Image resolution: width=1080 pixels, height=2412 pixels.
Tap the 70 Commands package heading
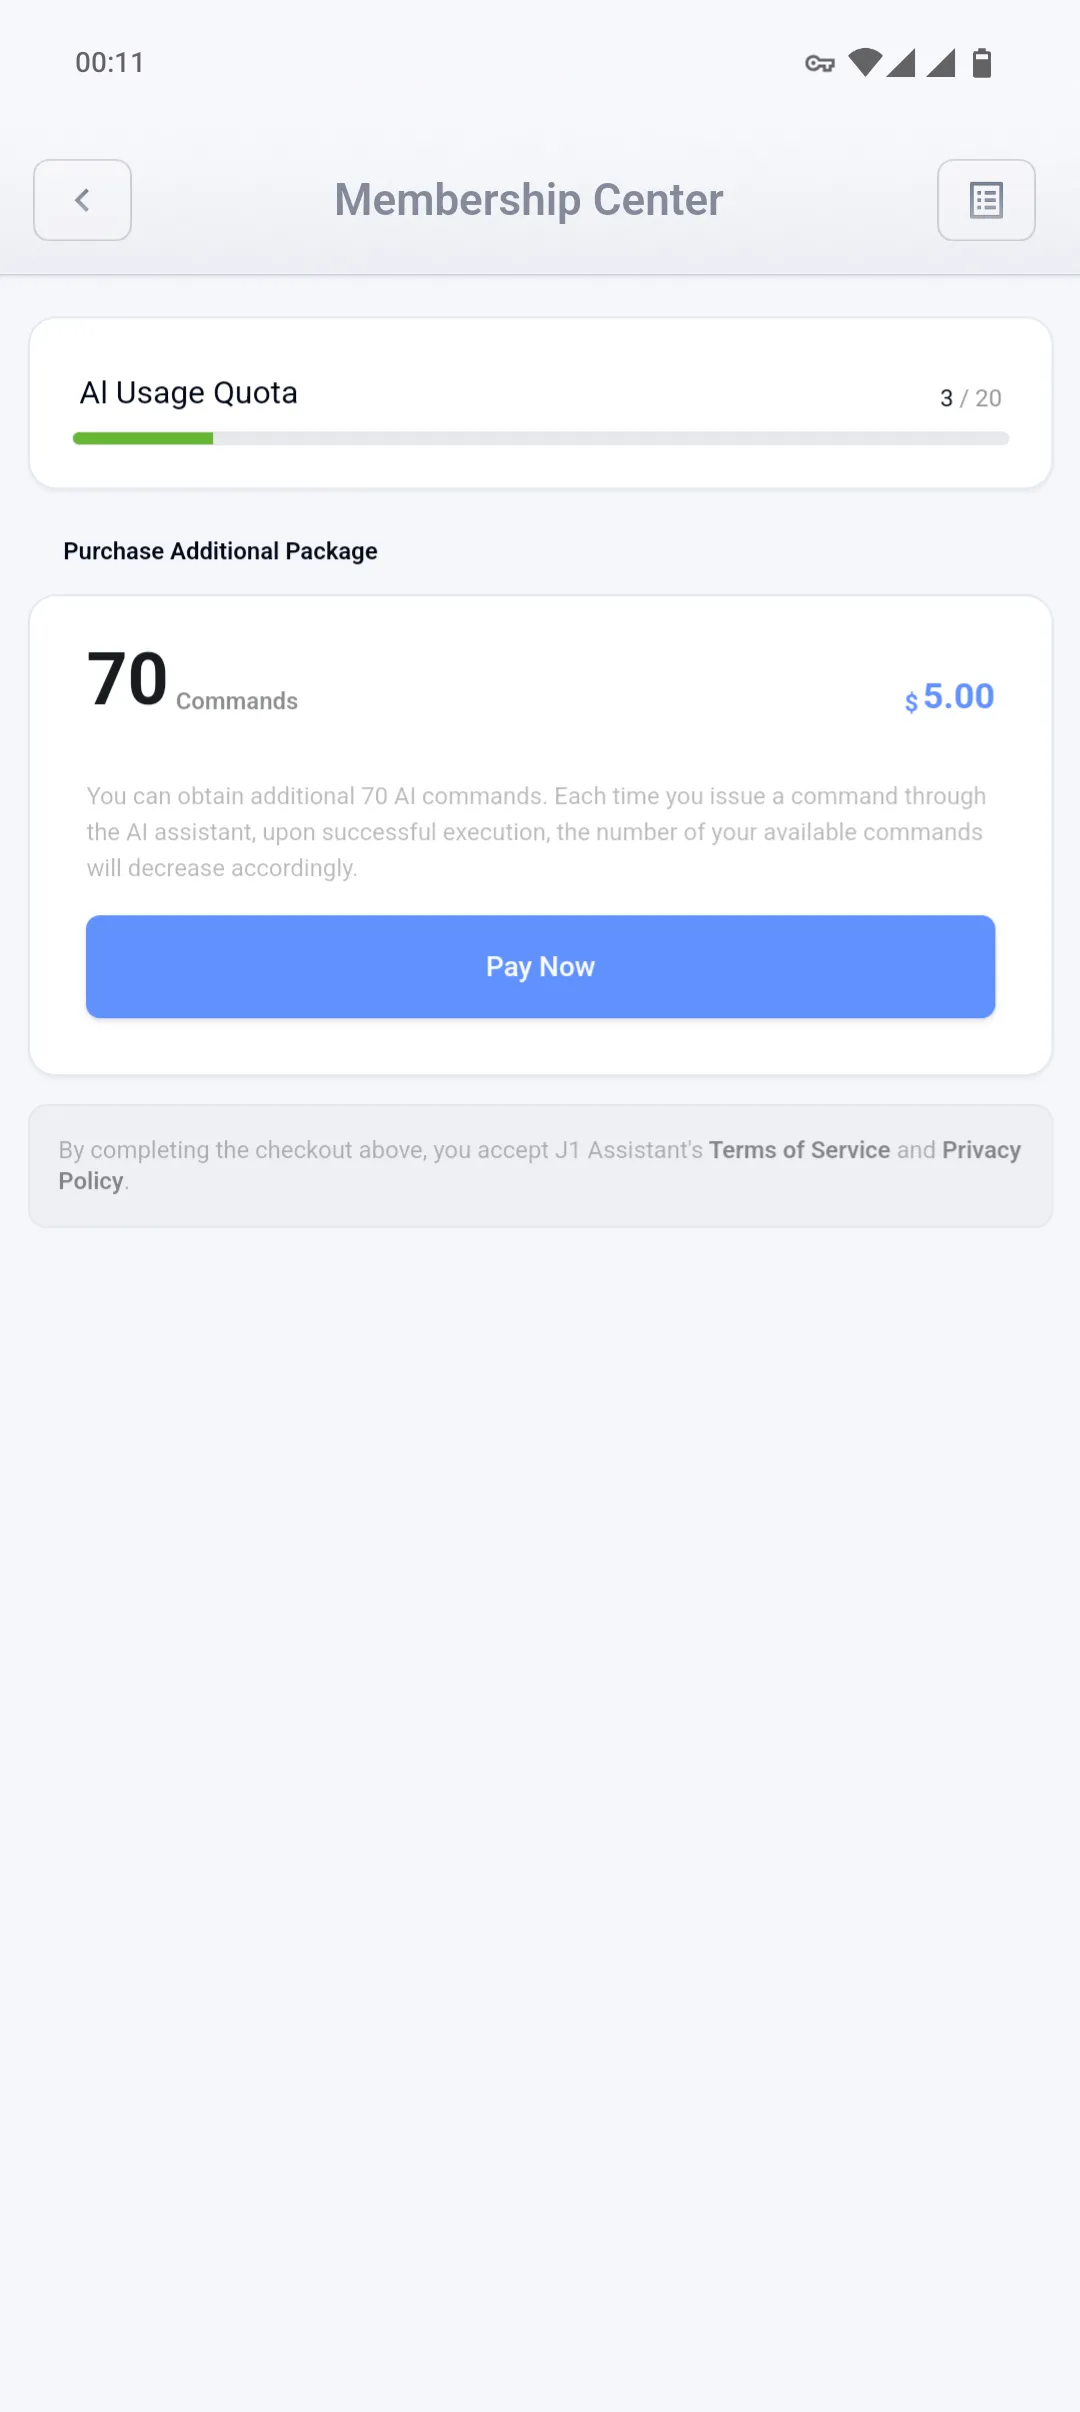(192, 681)
